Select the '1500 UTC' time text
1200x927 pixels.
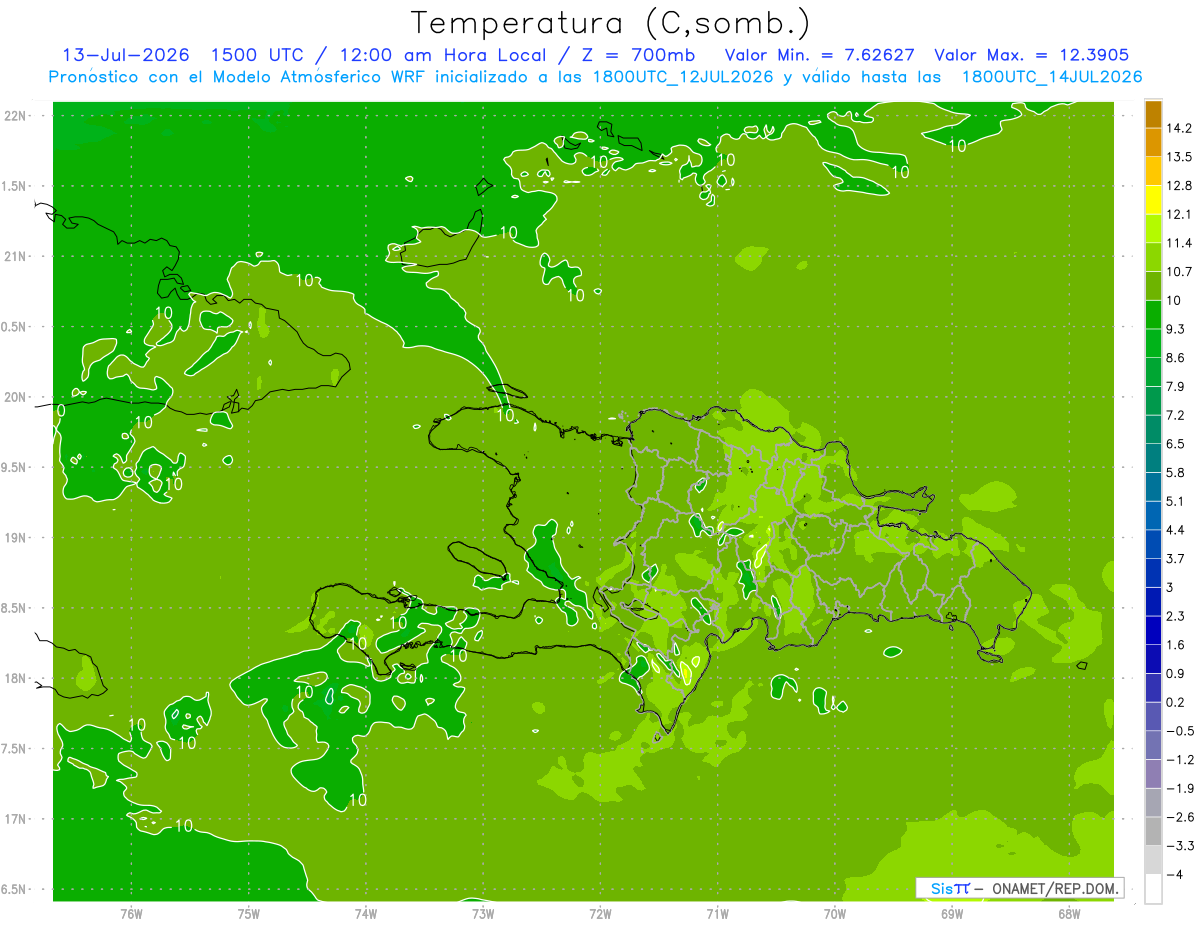[x=260, y=55]
